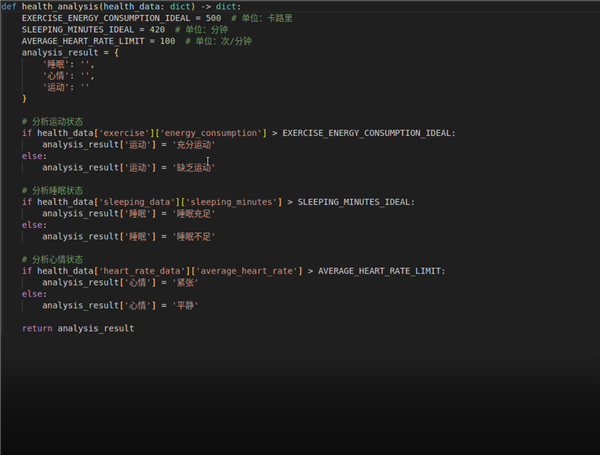600x455 pixels.
Task: Click the value 100 for AVERAGE_HEART_RATE_LIMIT
Action: point(167,41)
